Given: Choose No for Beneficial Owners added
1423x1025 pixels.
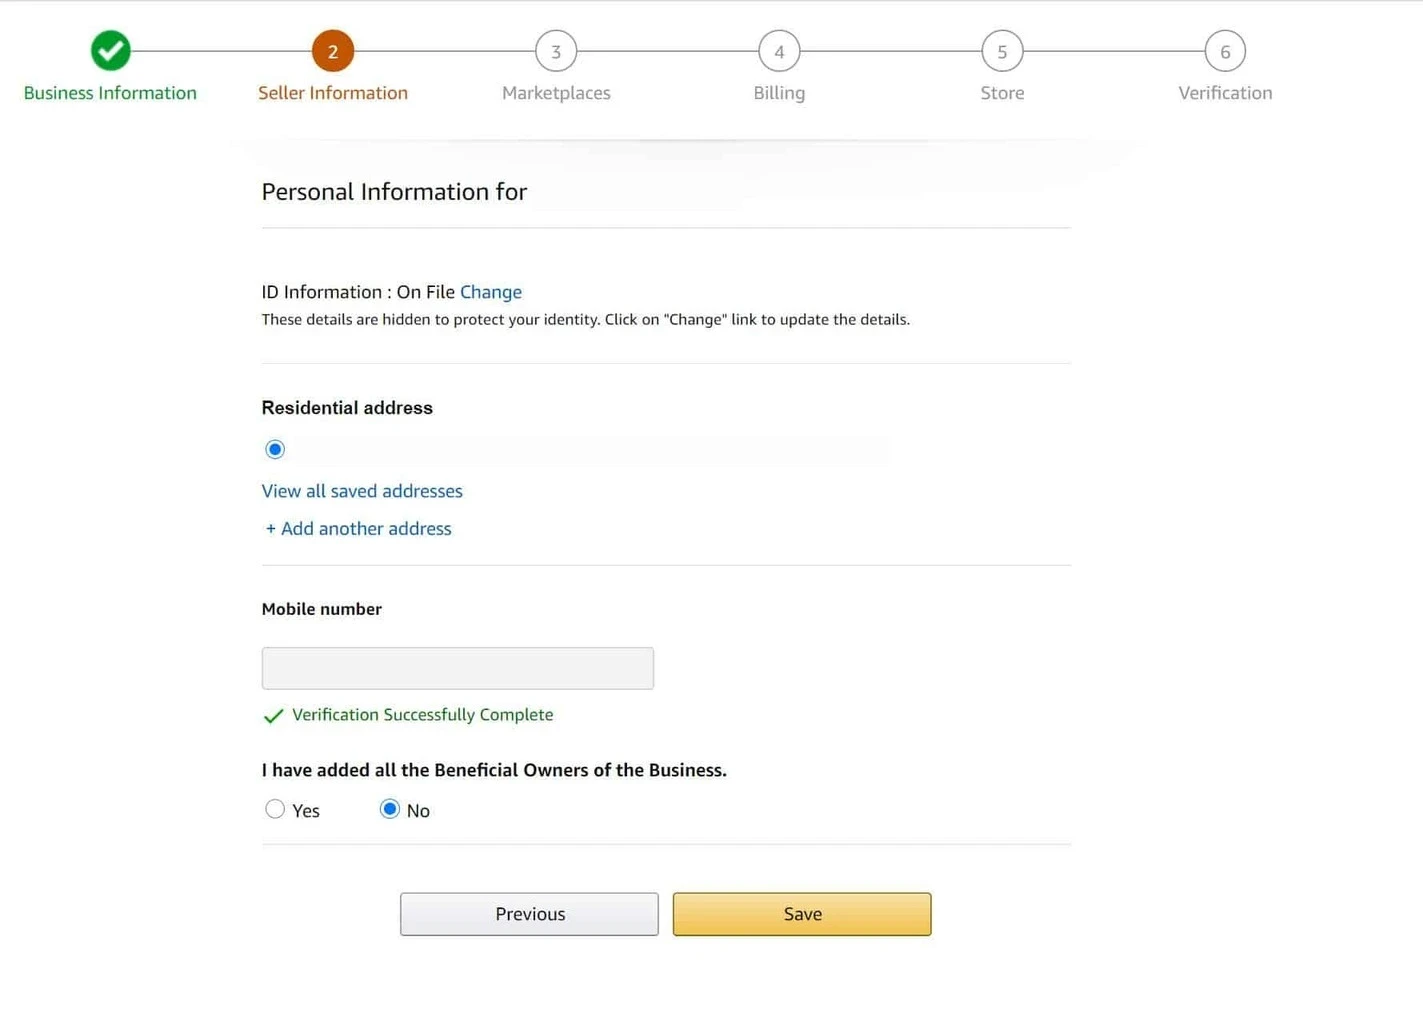Looking at the screenshot, I should 390,809.
